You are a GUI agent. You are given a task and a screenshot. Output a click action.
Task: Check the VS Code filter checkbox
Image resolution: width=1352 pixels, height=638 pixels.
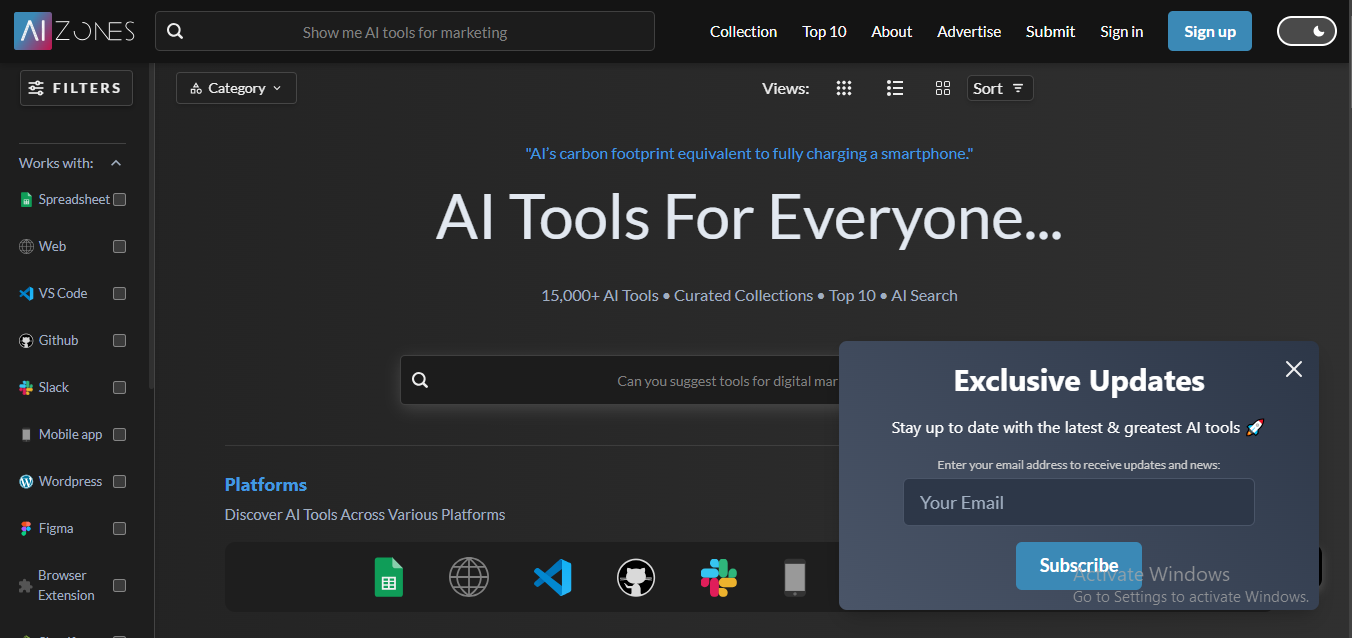(120, 294)
